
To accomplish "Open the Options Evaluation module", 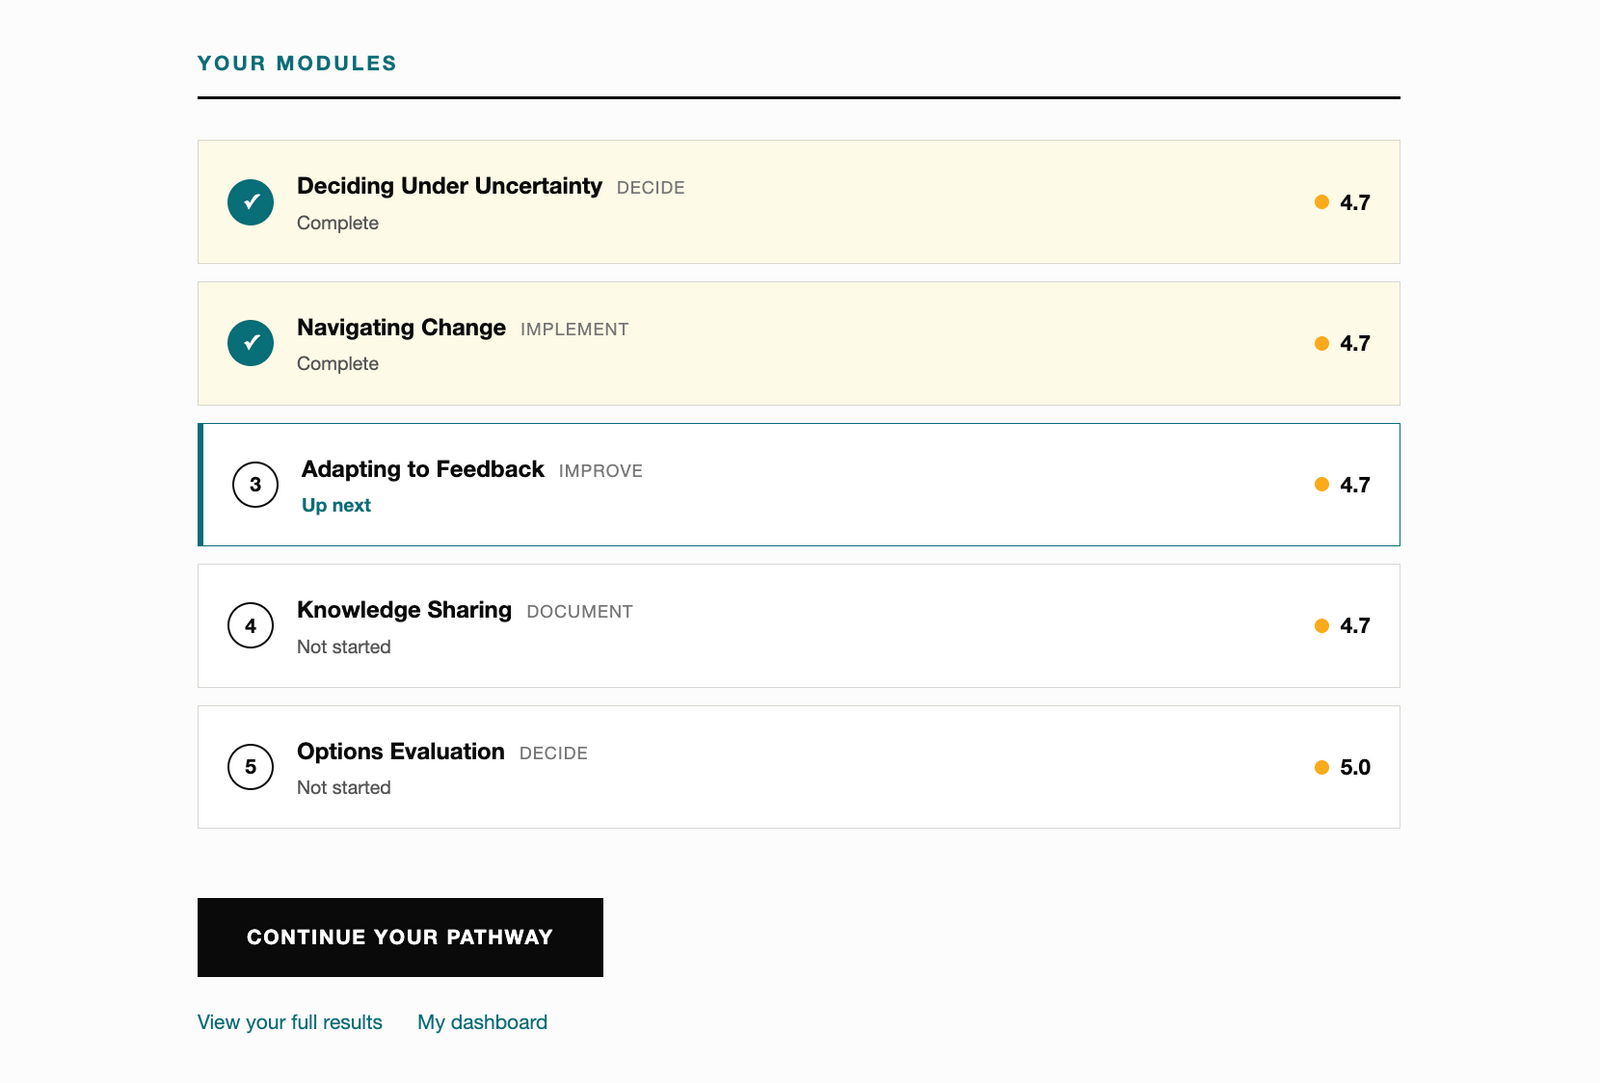I will coord(799,767).
